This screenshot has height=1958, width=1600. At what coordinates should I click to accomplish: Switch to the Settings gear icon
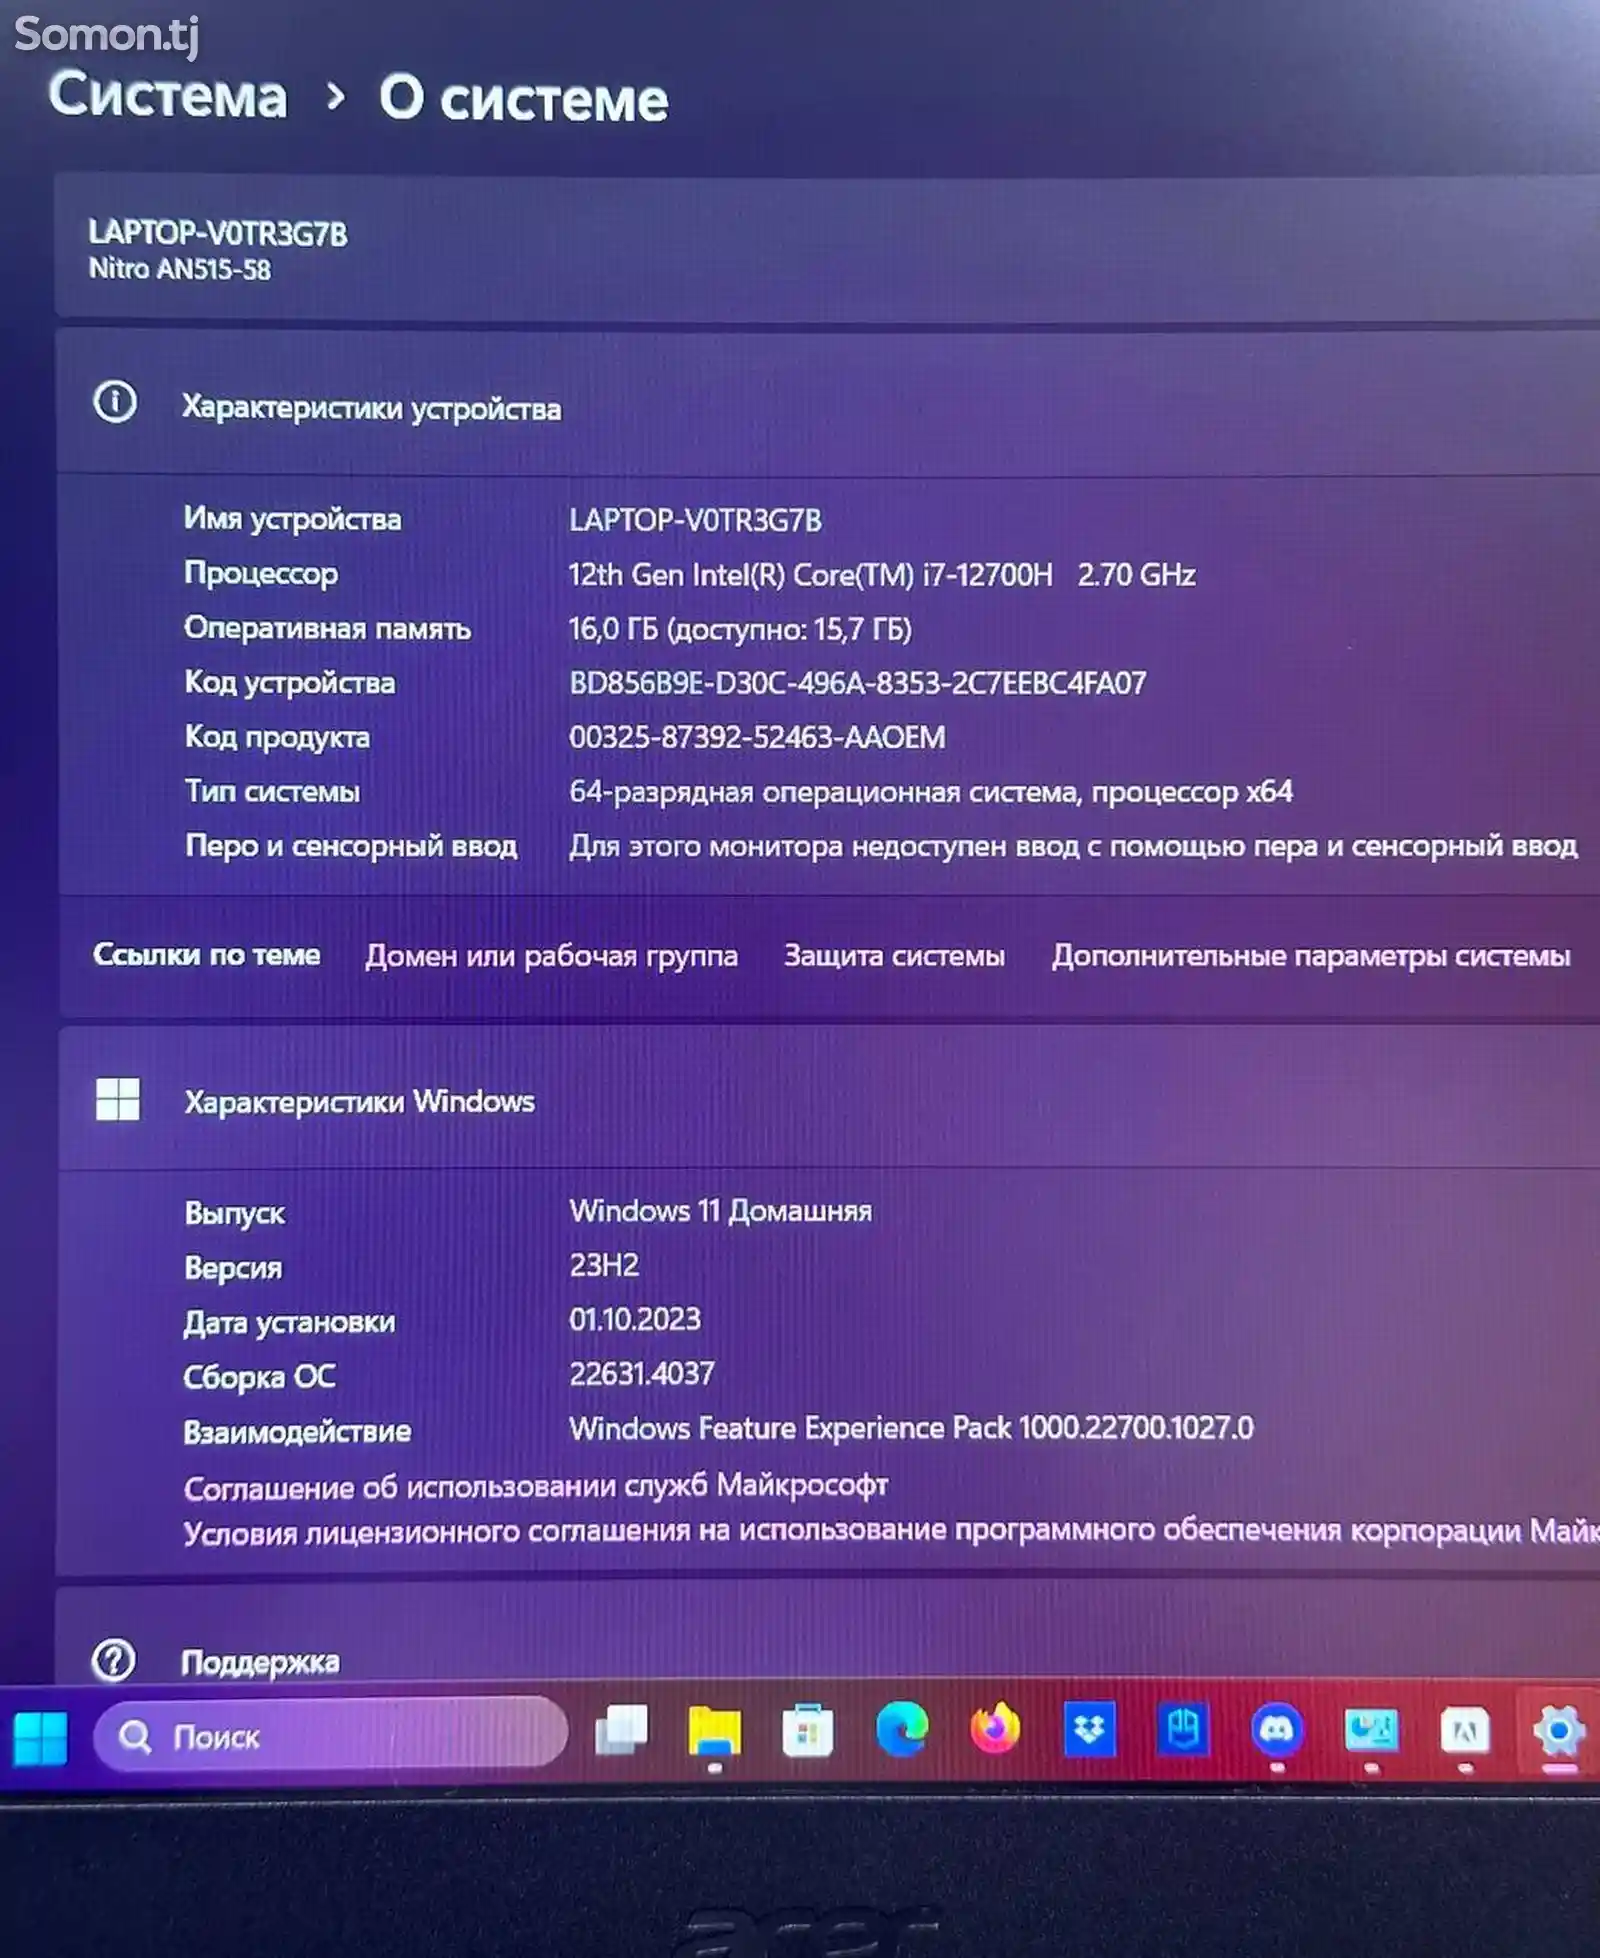1558,1731
